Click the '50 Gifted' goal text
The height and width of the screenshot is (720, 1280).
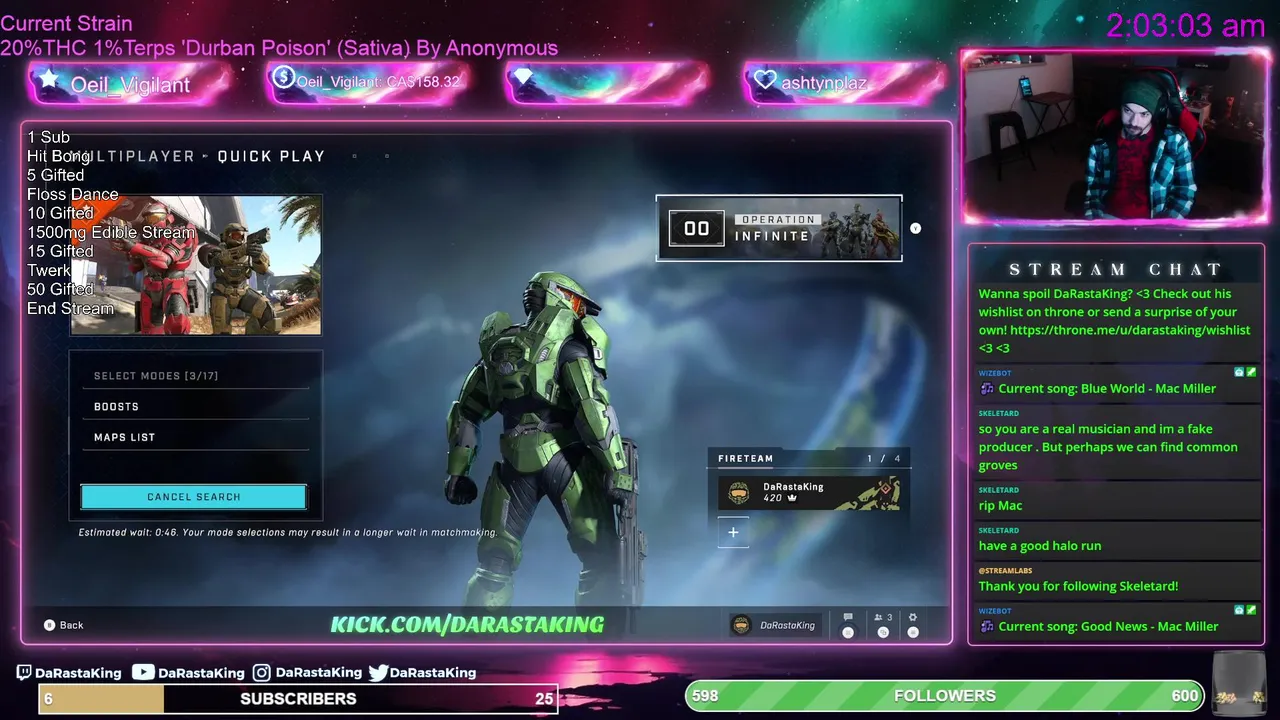click(60, 289)
